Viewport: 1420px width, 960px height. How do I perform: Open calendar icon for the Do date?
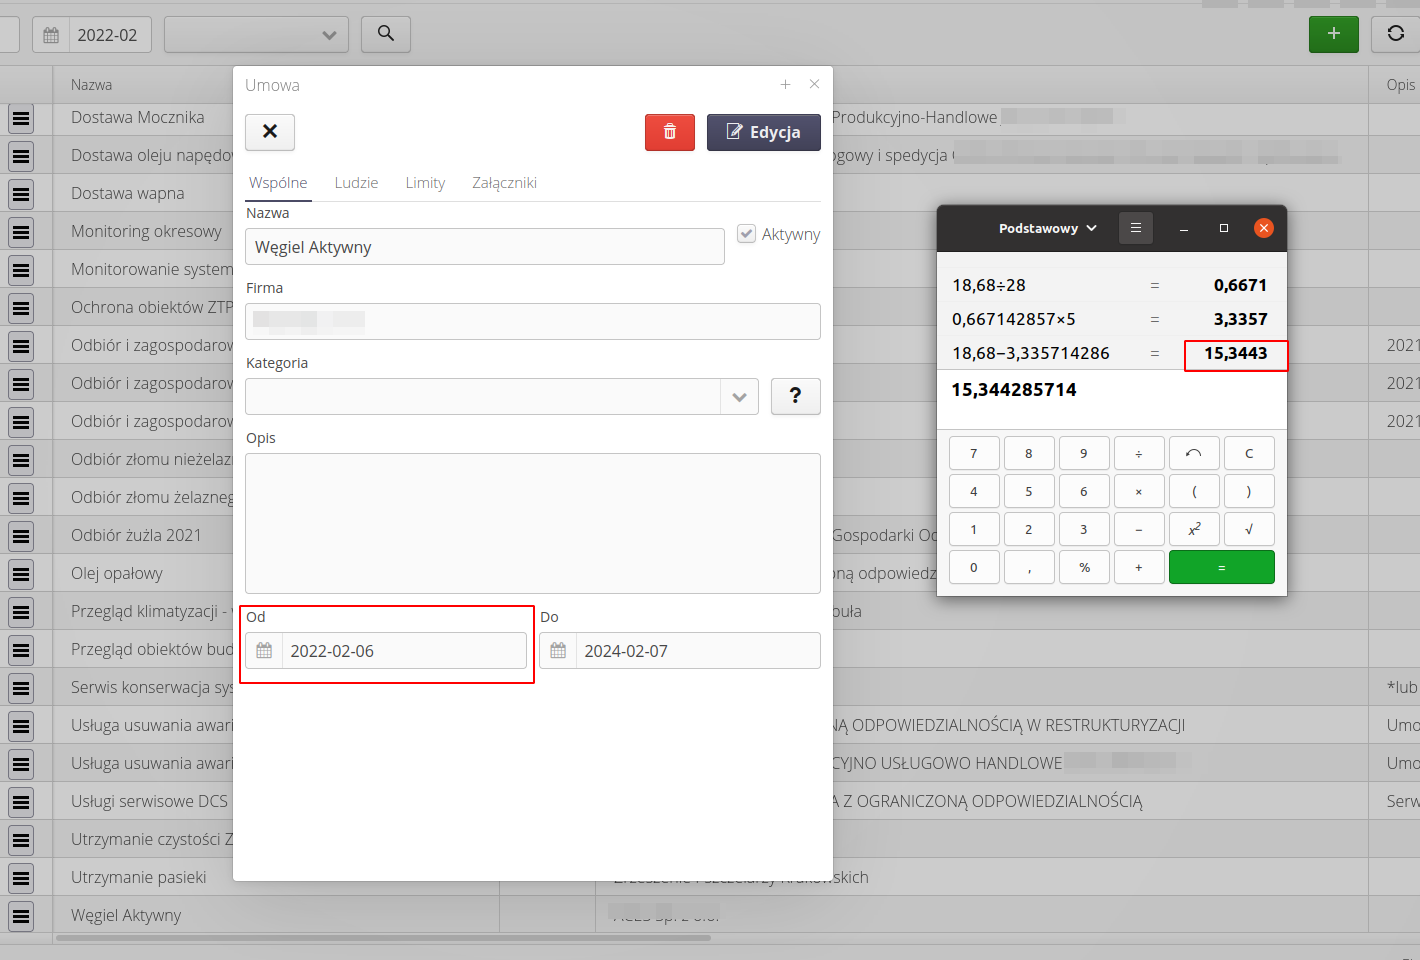(x=558, y=651)
